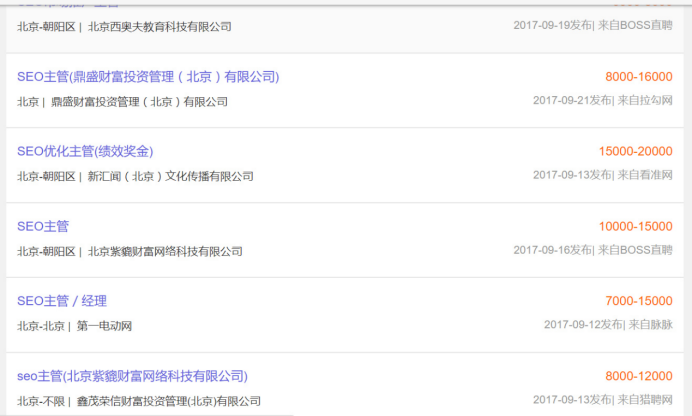Screen dimensions: 692x416
Task: Click 新汇闻（北京）文化传播有限公司 company text
Action: (170, 176)
